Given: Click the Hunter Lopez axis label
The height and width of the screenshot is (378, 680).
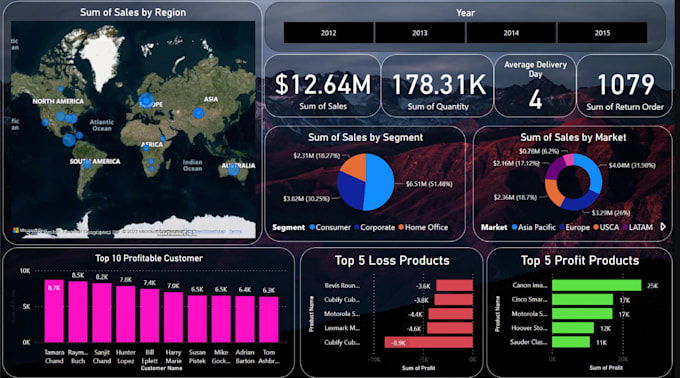Looking at the screenshot, I should (x=126, y=357).
